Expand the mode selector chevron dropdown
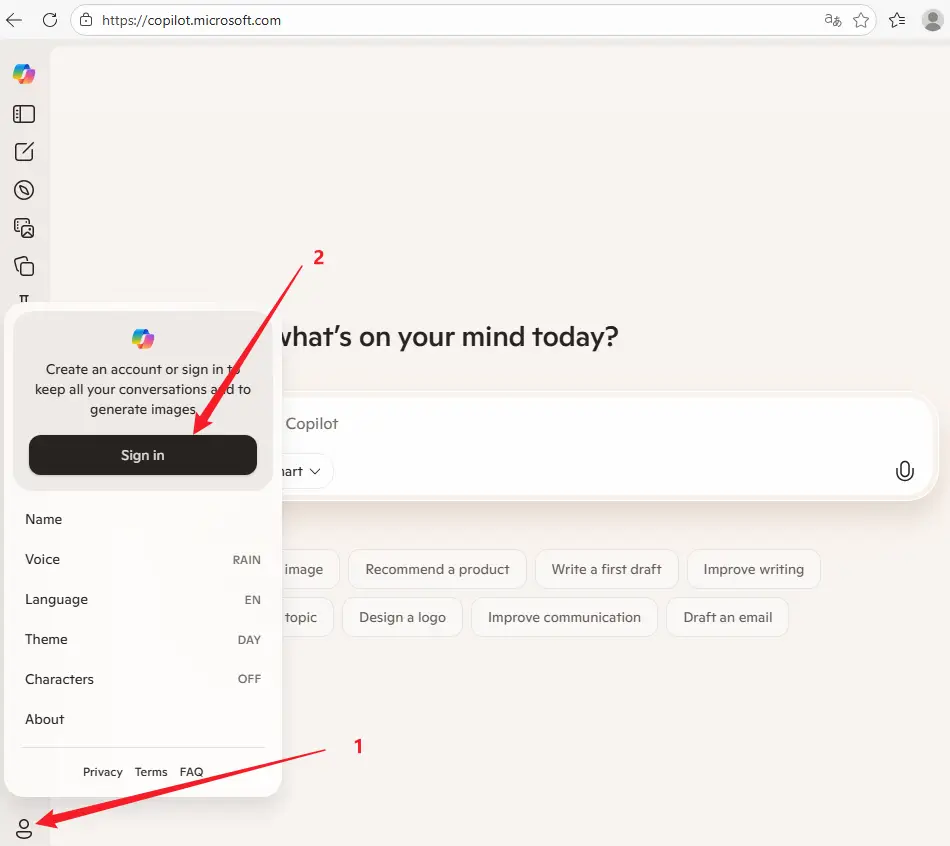 314,471
